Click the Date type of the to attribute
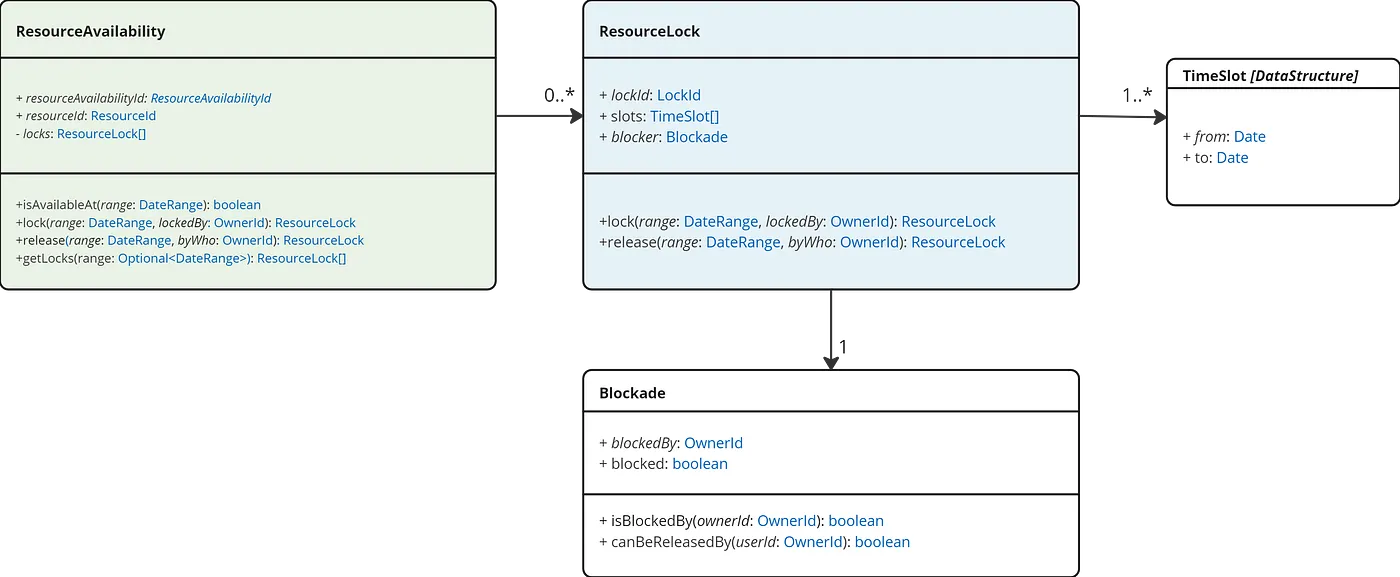This screenshot has height=577, width=1400. [x=1232, y=158]
